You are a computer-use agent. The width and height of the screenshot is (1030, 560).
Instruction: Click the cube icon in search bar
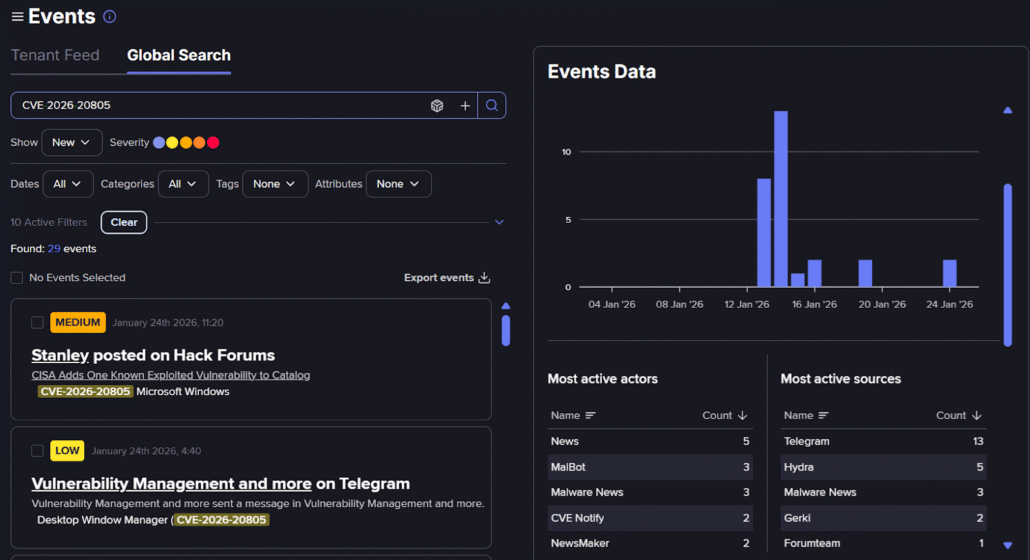[x=437, y=106]
